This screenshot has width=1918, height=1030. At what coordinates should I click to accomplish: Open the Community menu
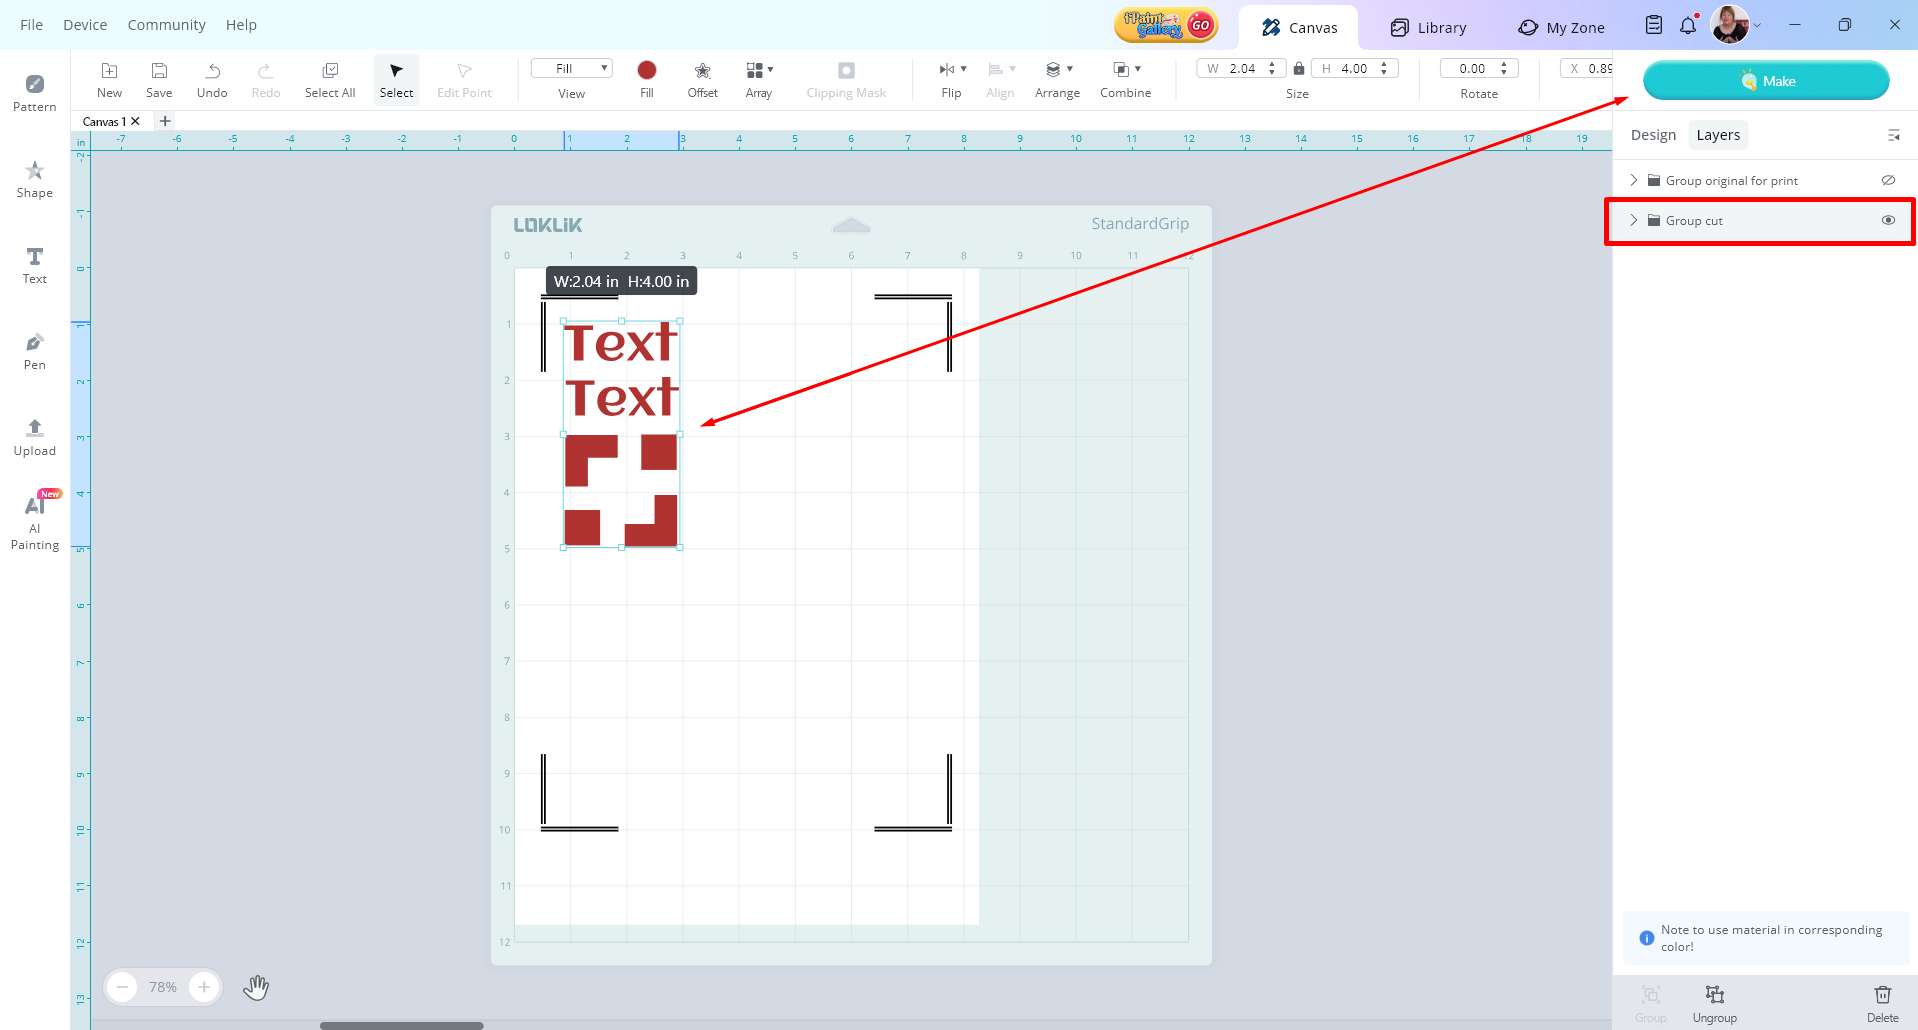pos(166,25)
